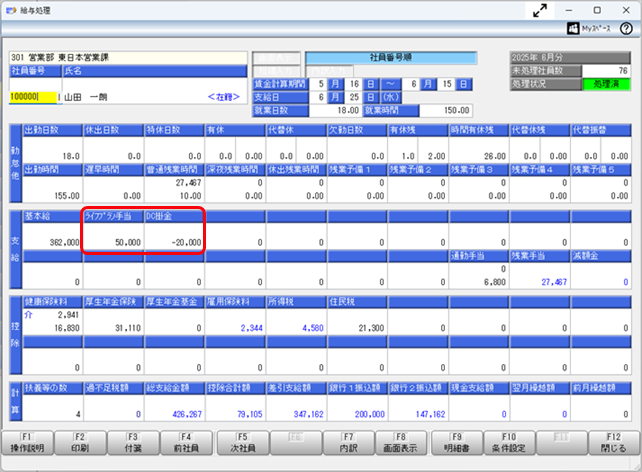This screenshot has width=642, height=472.
Task: Click 介 care insurance value 2,941
Action: tap(68, 315)
